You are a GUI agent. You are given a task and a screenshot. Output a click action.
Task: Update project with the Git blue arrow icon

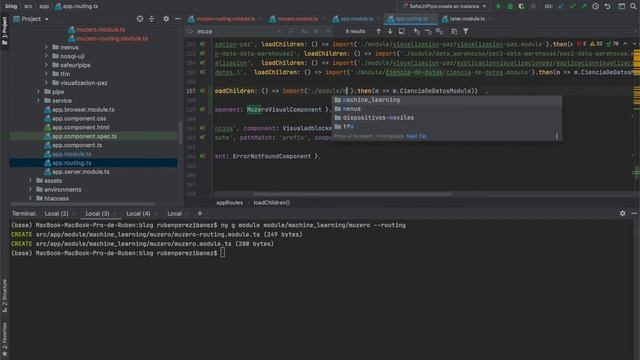[561, 7]
